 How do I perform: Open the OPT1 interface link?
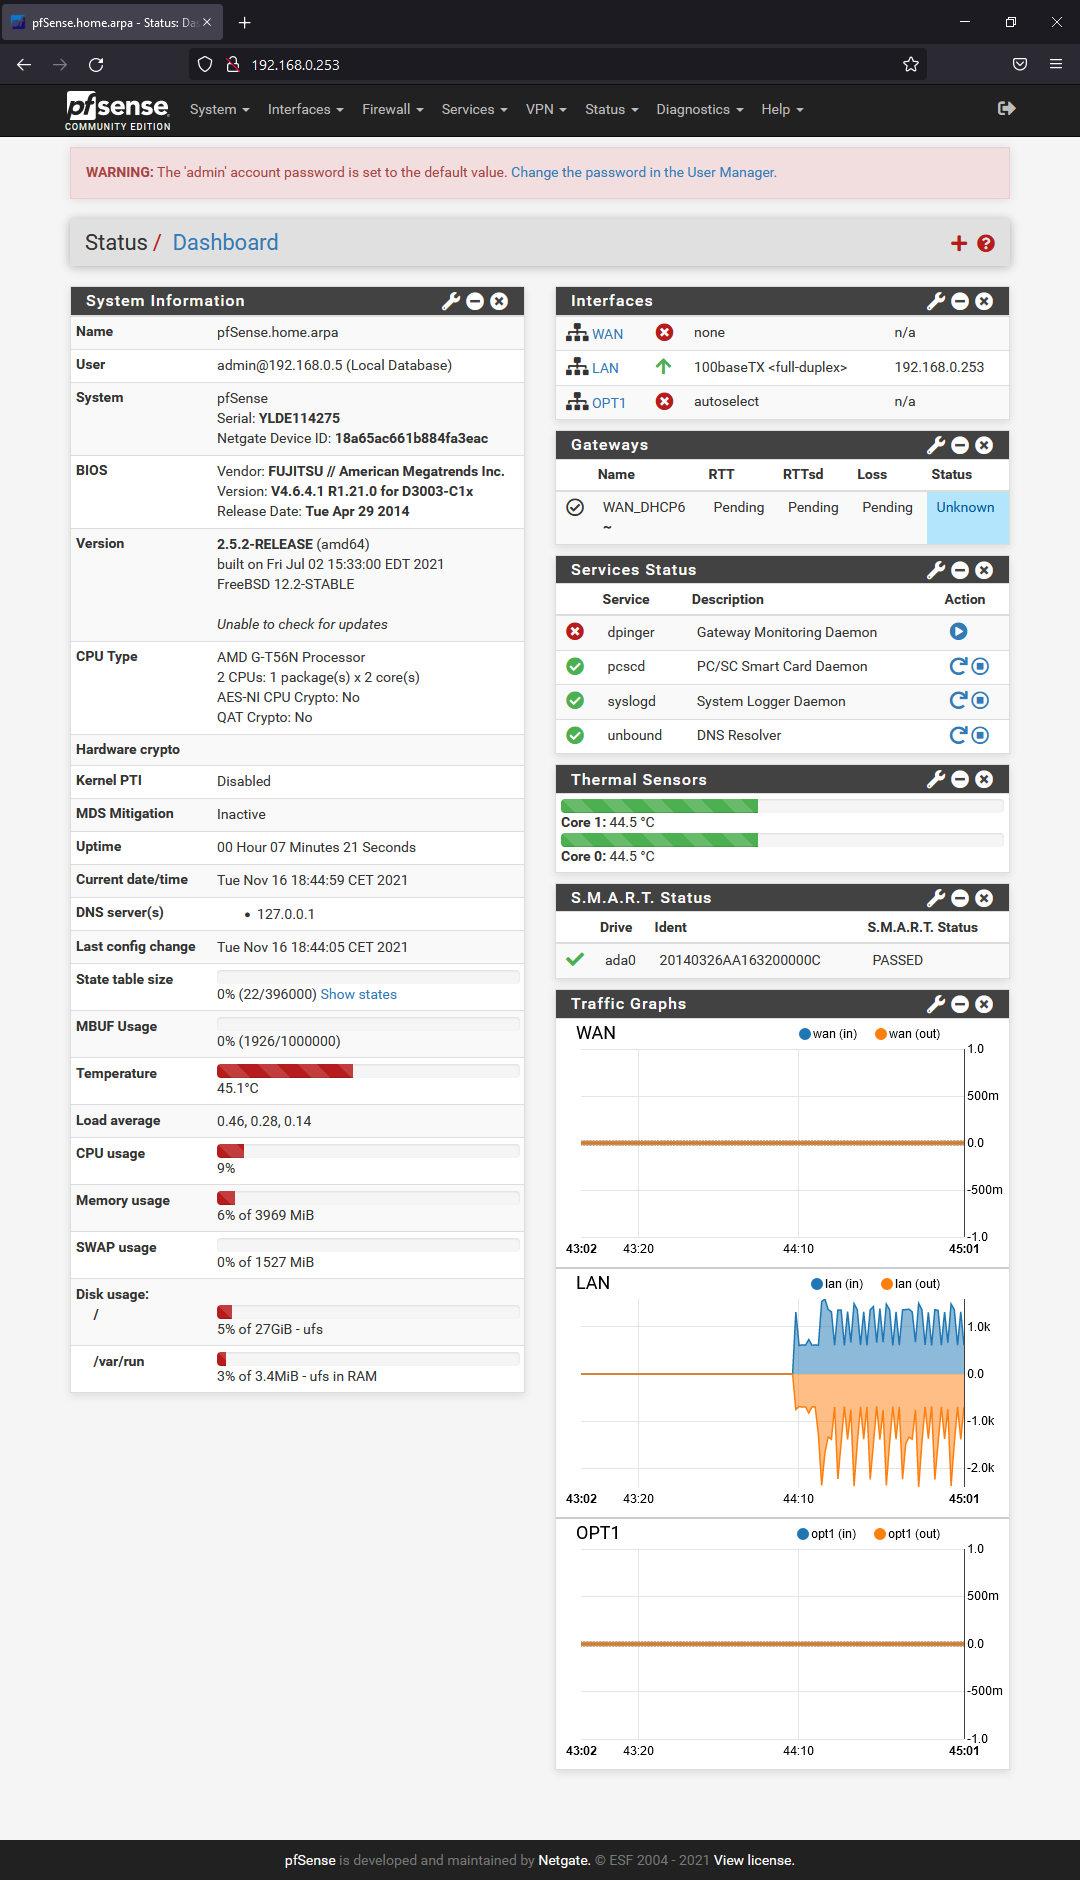pyautogui.click(x=608, y=403)
